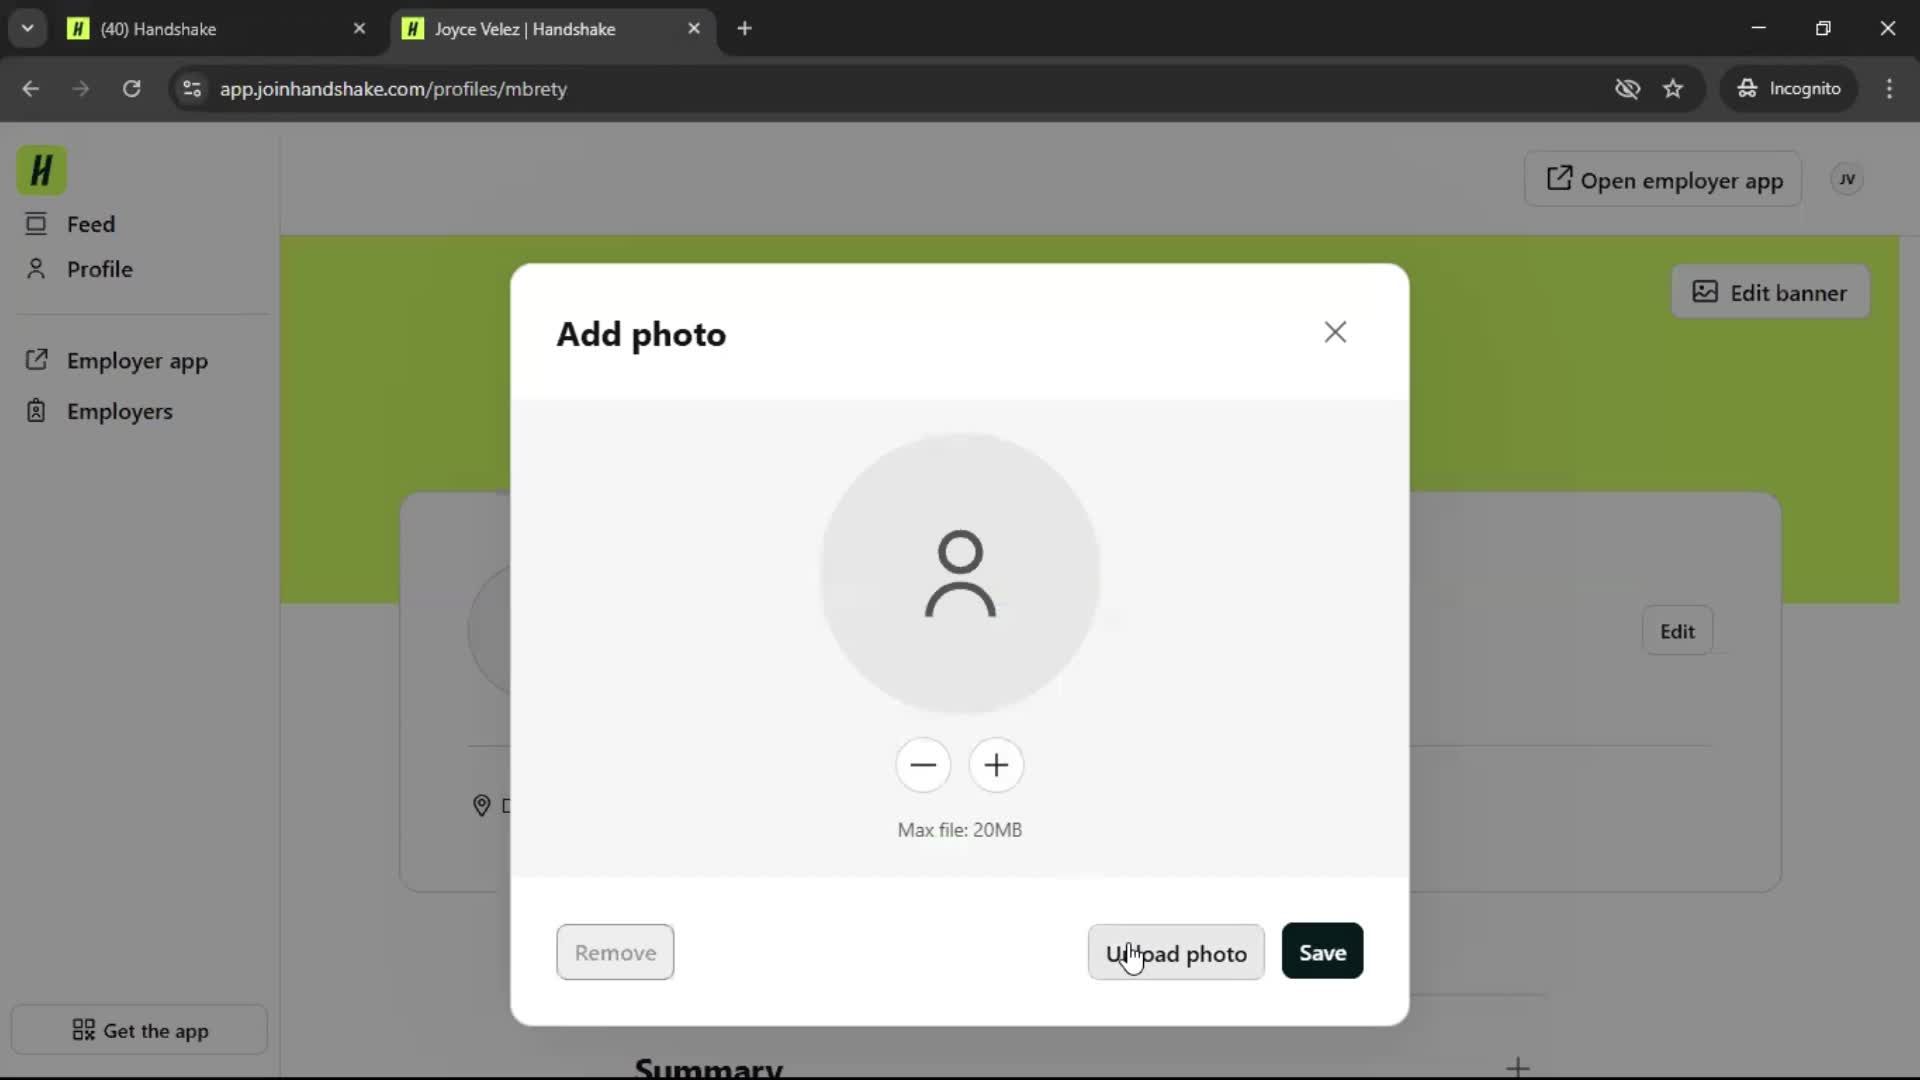Go forward in browser history

click(81, 89)
